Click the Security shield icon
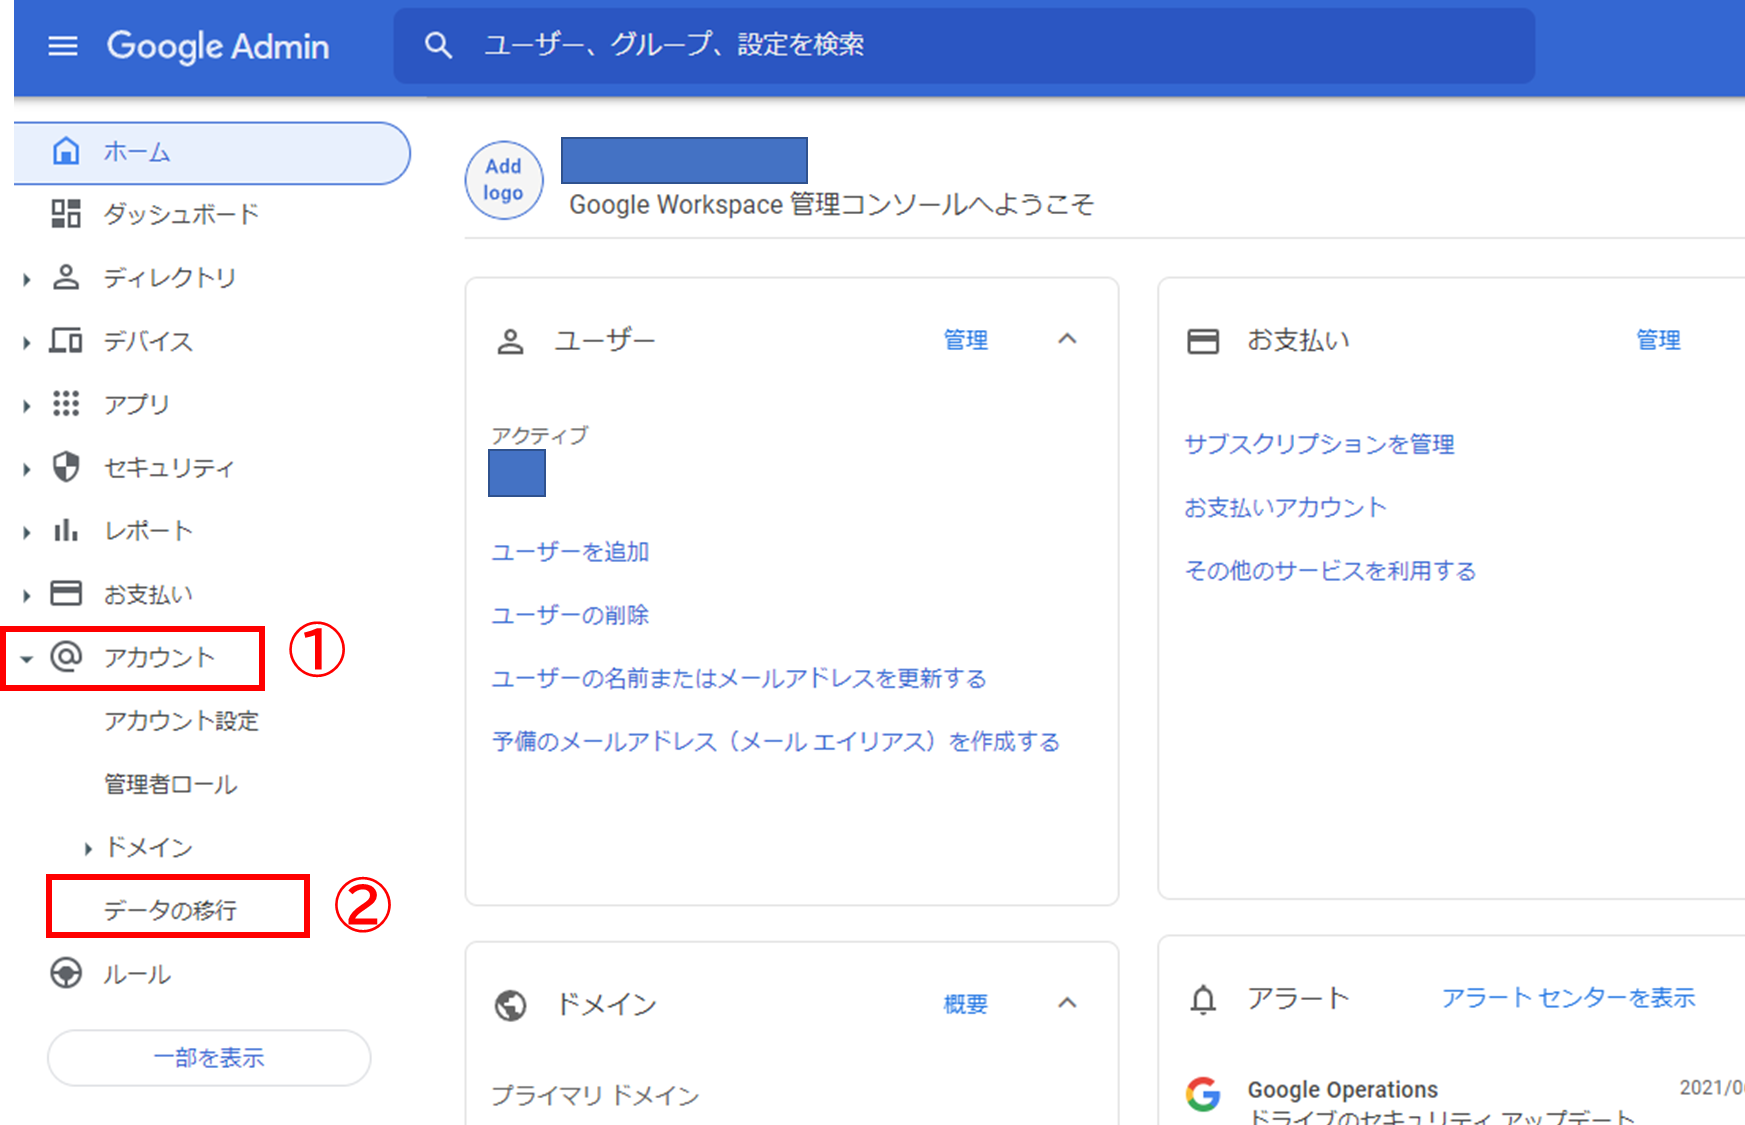Image resolution: width=1745 pixels, height=1125 pixels. 66,467
